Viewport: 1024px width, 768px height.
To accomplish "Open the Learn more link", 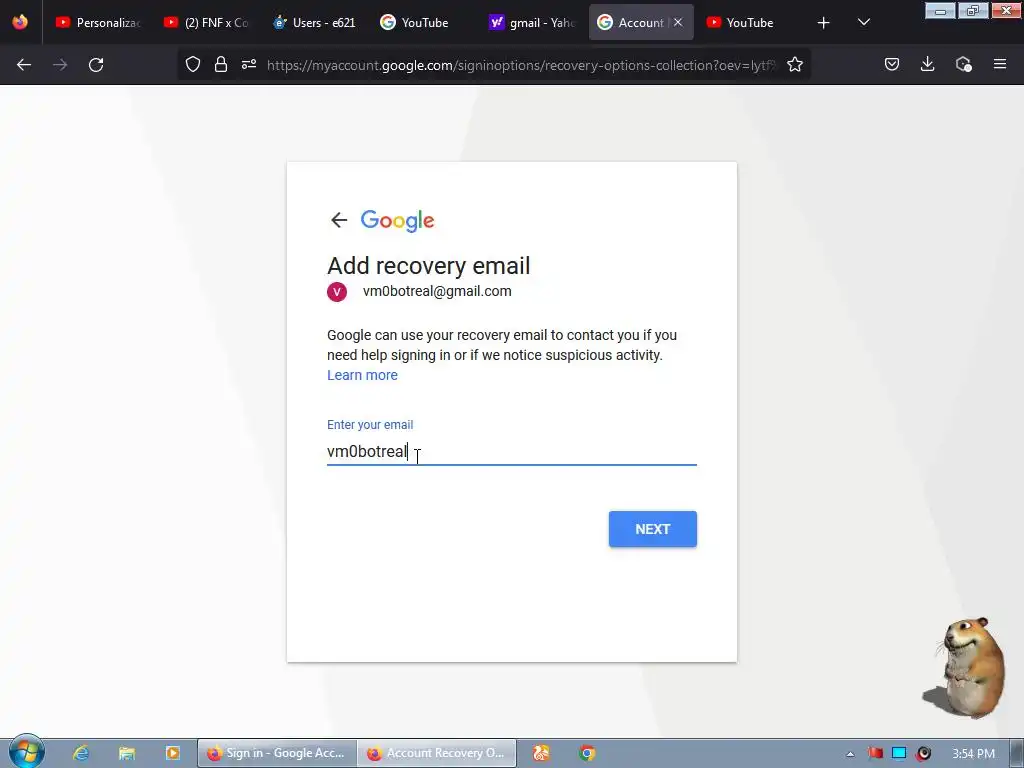I will (362, 375).
